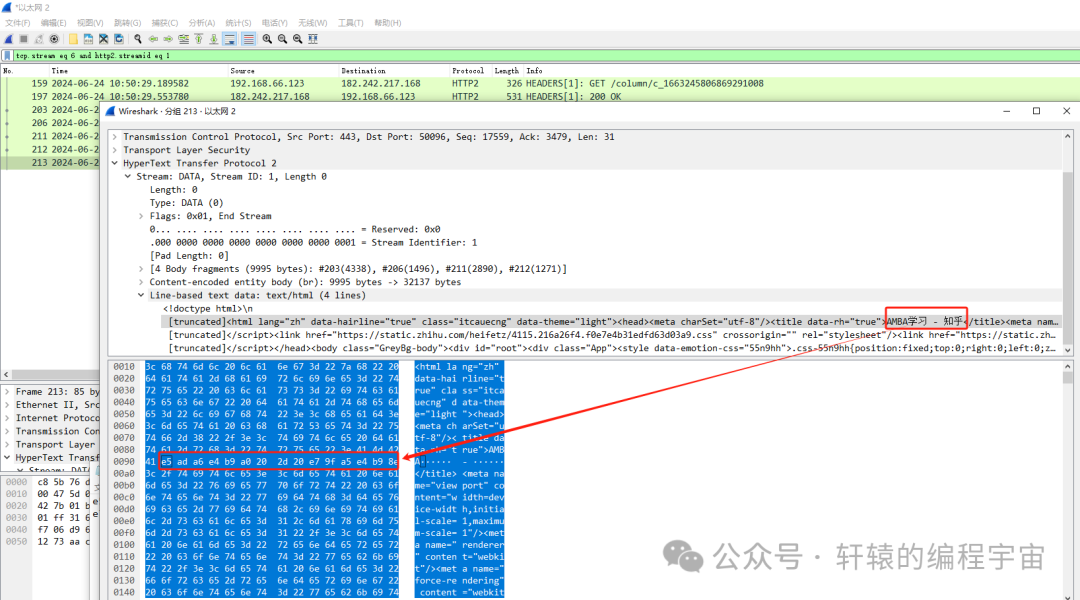Sort by the Source column header
The width and height of the screenshot is (1080, 600).
pos(242,71)
